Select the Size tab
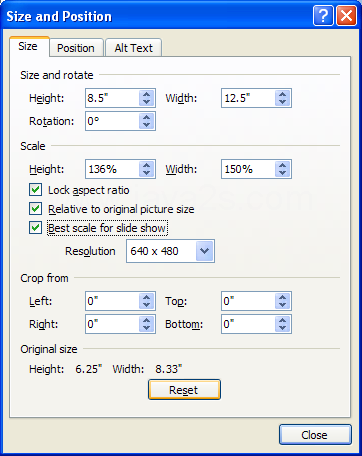Screen dimensions: 362x456 point(29,46)
